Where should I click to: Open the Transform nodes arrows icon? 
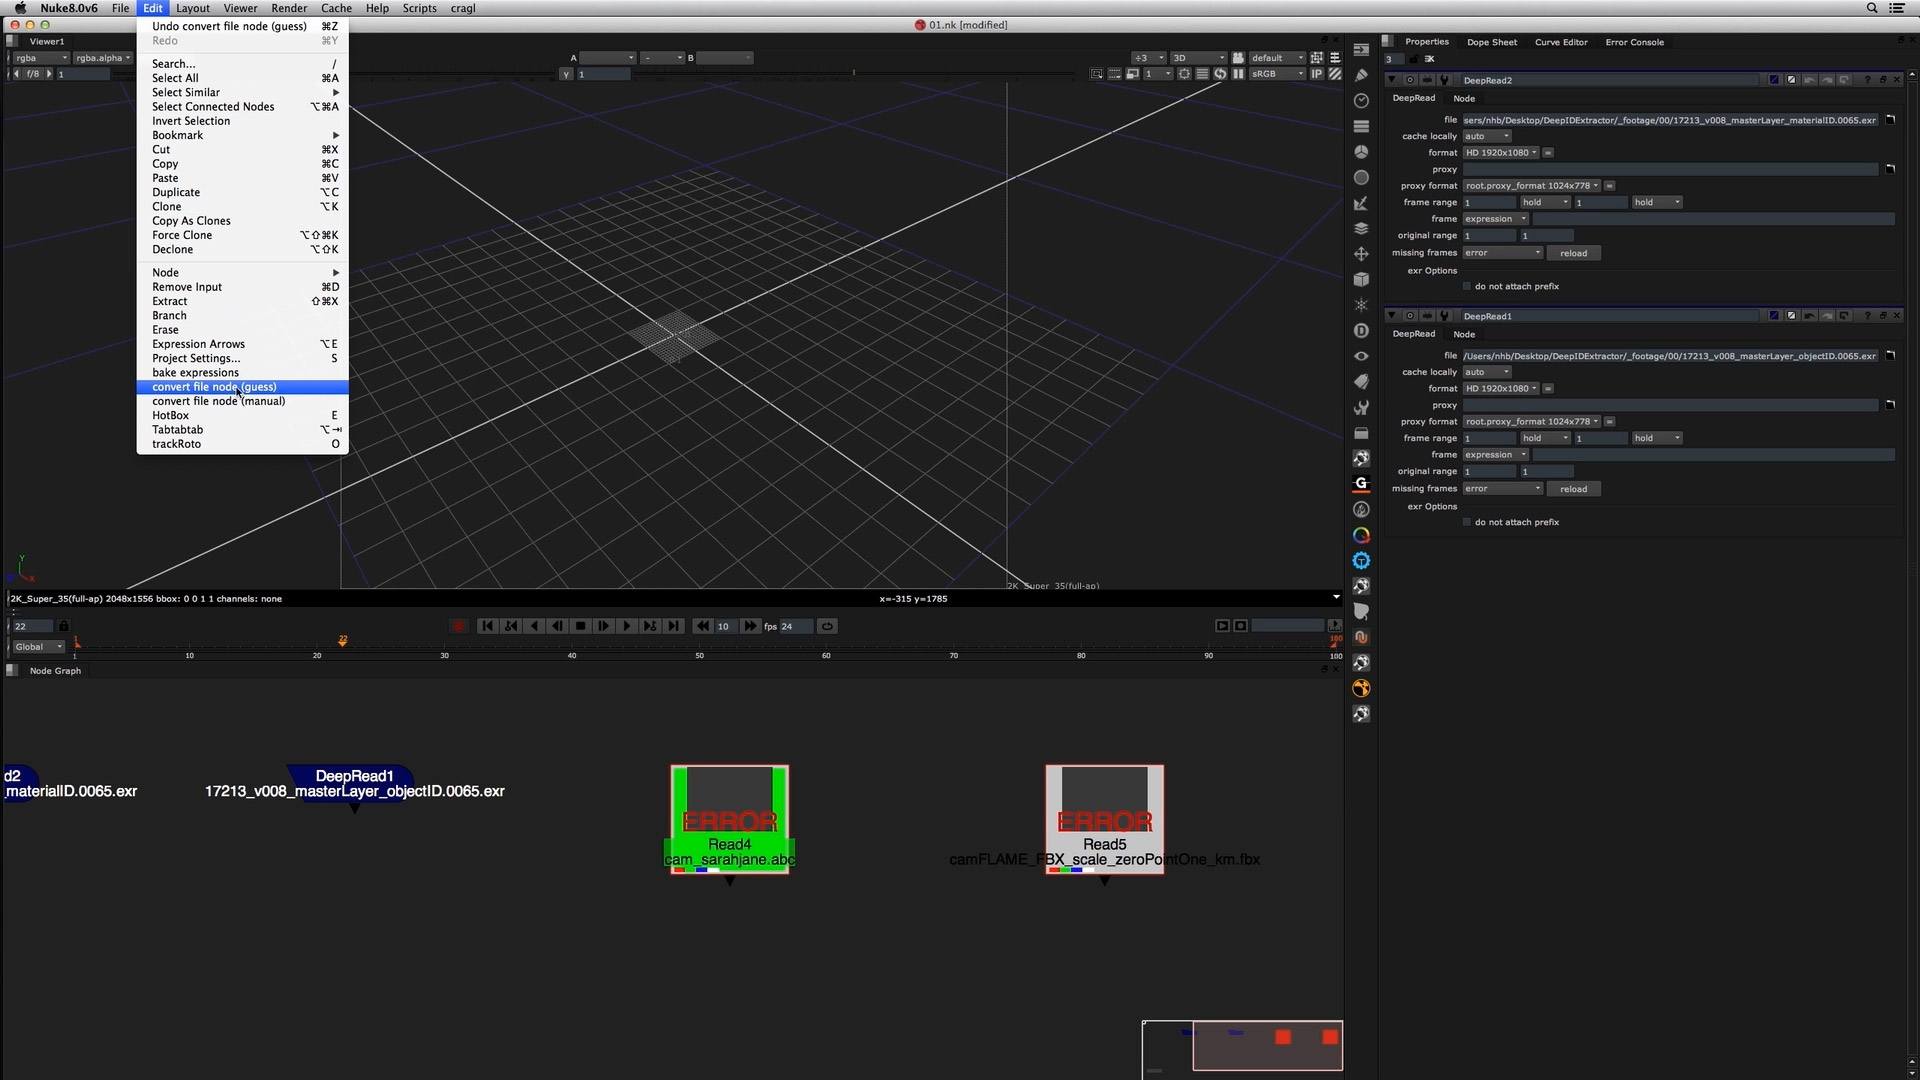tap(1361, 254)
